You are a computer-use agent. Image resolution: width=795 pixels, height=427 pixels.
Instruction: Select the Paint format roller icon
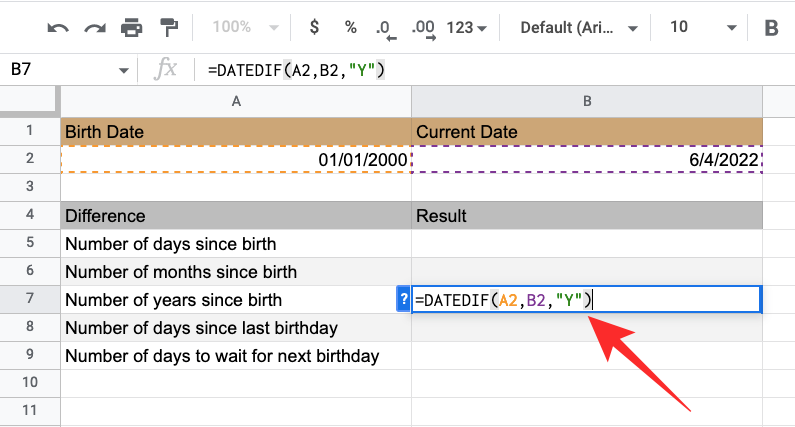[168, 27]
